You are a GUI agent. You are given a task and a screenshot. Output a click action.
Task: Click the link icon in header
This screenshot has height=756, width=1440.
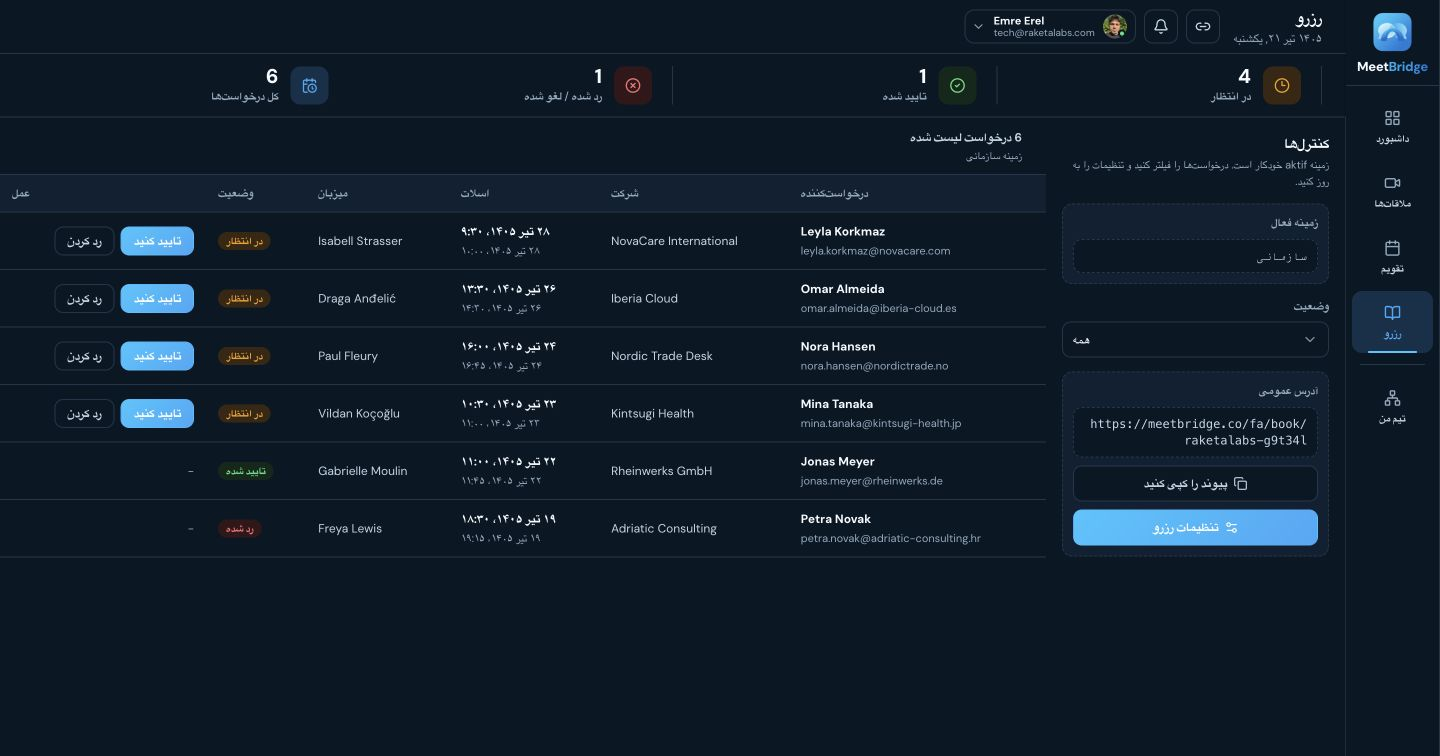[1203, 27]
